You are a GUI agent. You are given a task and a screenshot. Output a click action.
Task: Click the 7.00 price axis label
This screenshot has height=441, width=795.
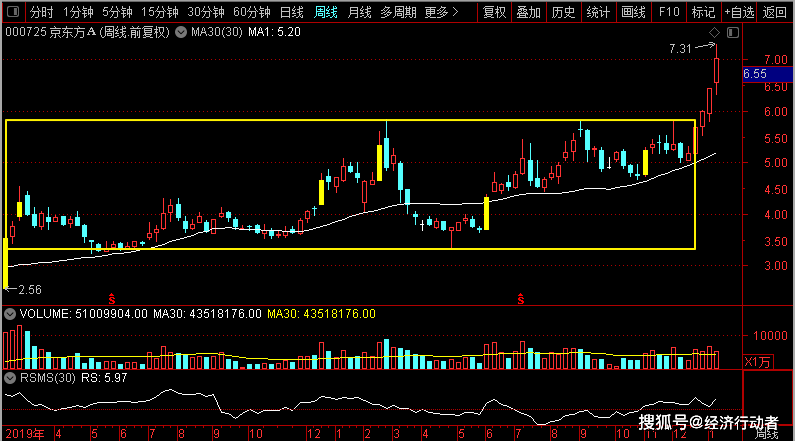click(776, 60)
